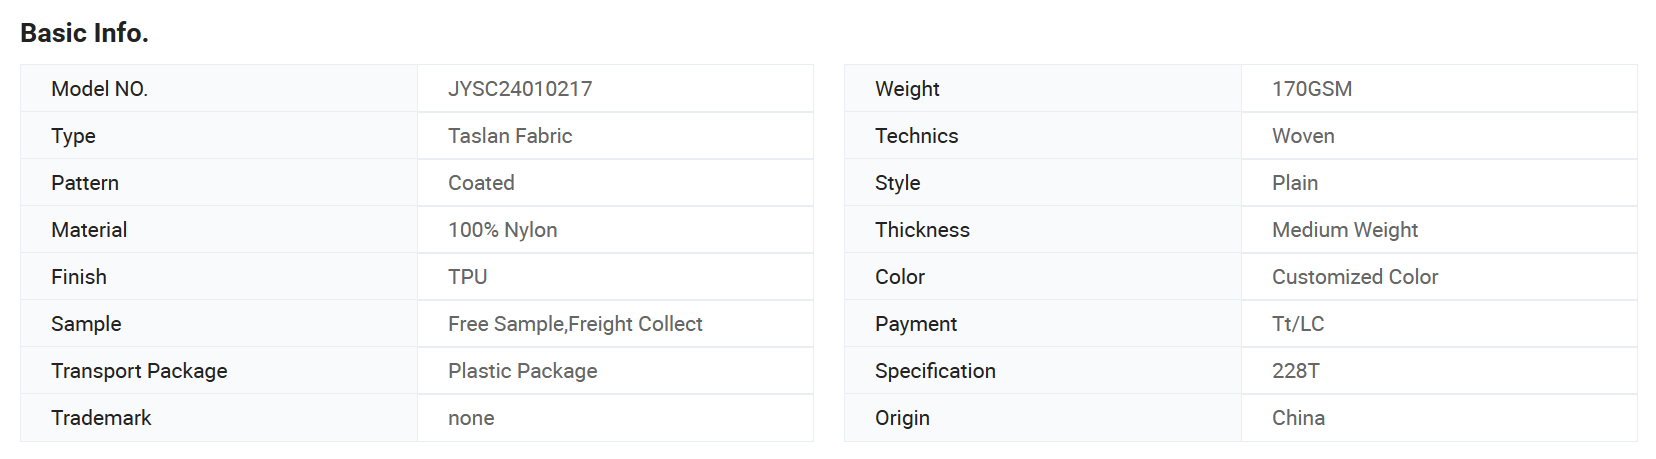Select the 170GSM weight value
The image size is (1656, 459).
click(1312, 89)
